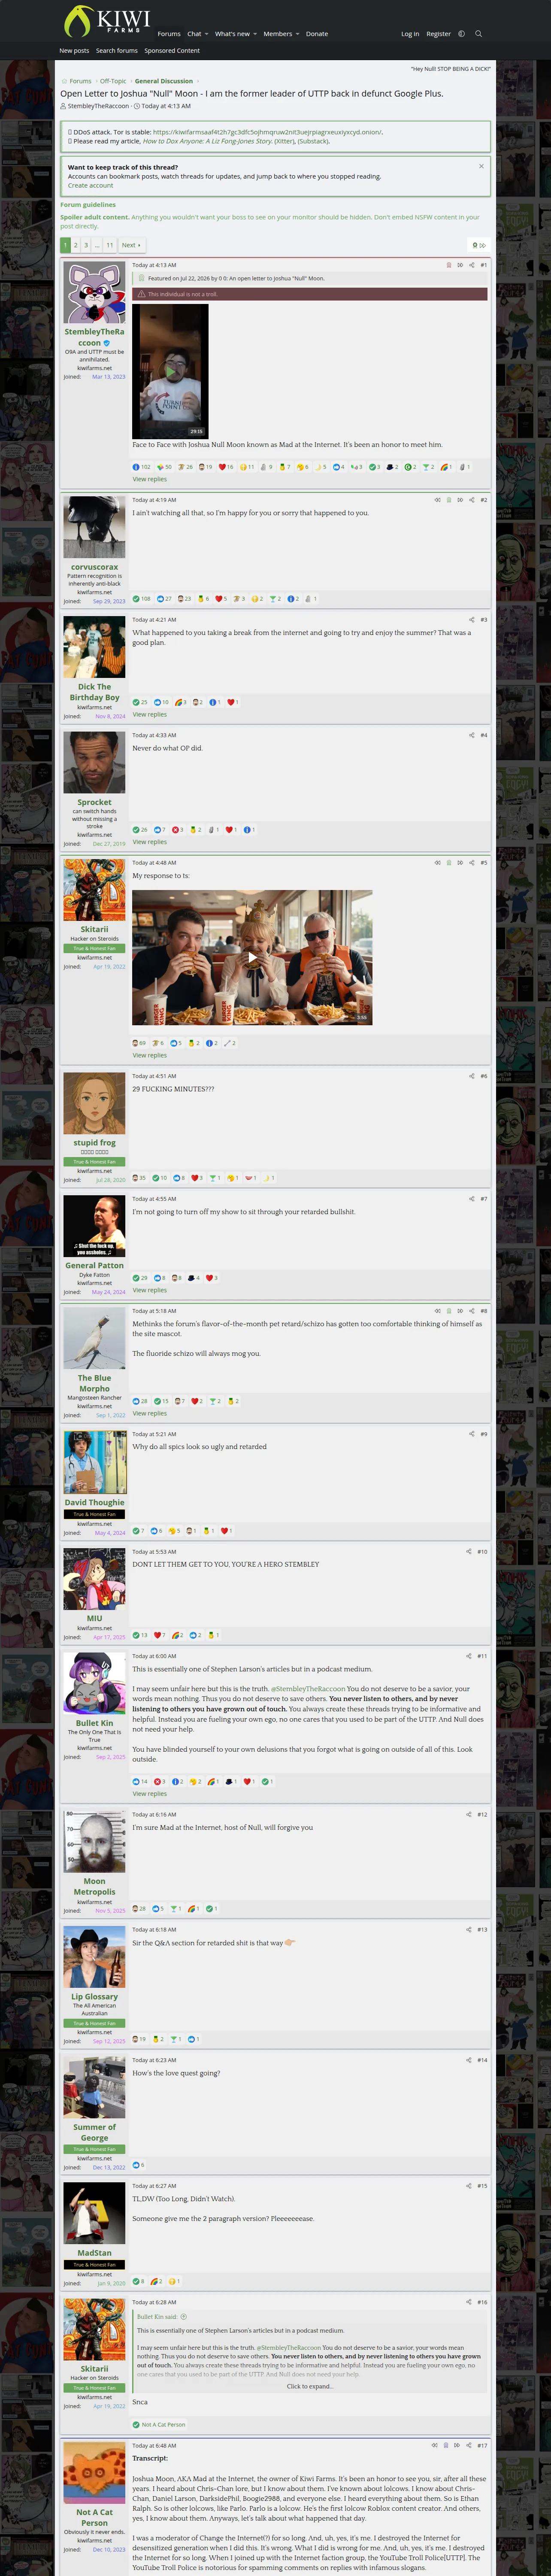
Task: Click the share icon on post #3
Action: 472,620
